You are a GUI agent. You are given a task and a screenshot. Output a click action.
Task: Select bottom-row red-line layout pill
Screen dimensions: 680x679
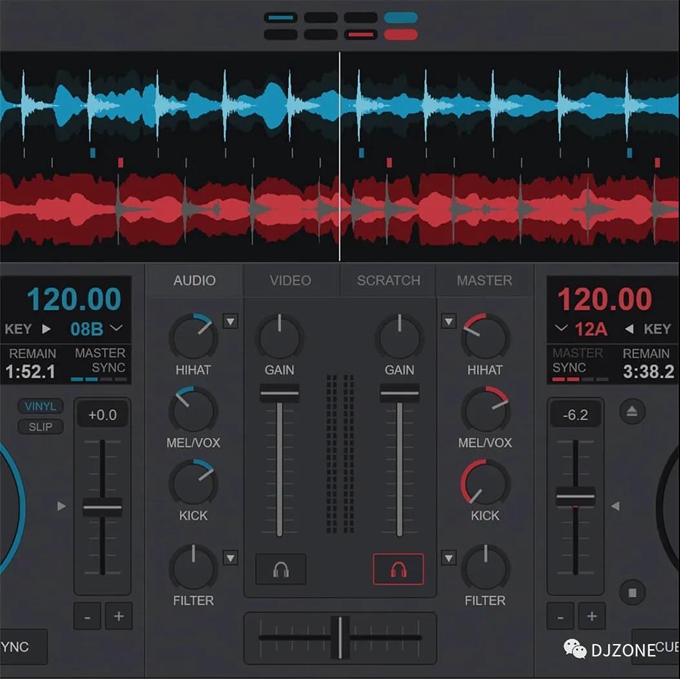coord(361,34)
